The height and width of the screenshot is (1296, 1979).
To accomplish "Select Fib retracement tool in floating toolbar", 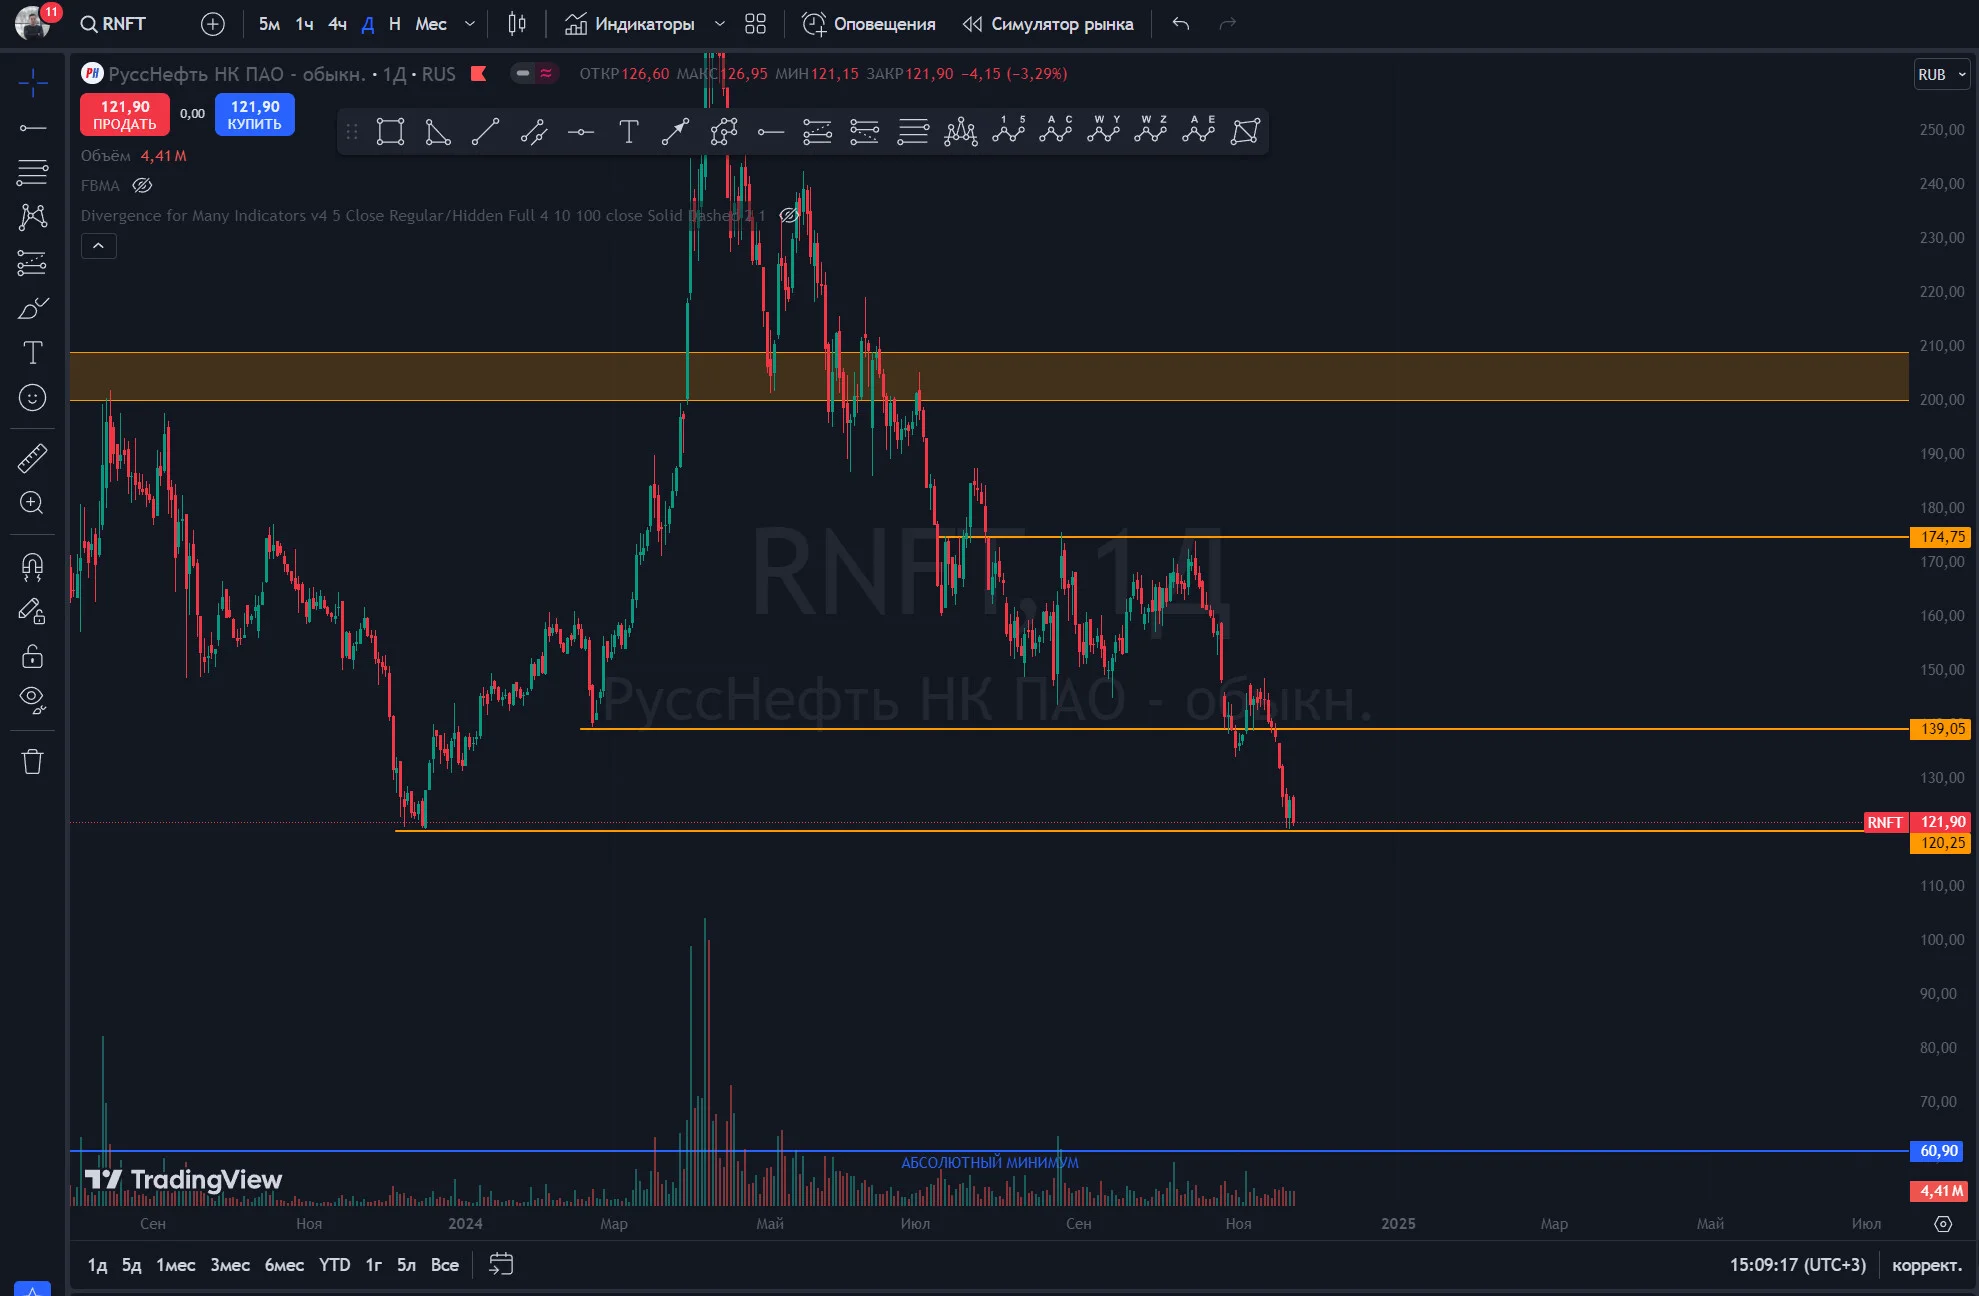I will [912, 132].
